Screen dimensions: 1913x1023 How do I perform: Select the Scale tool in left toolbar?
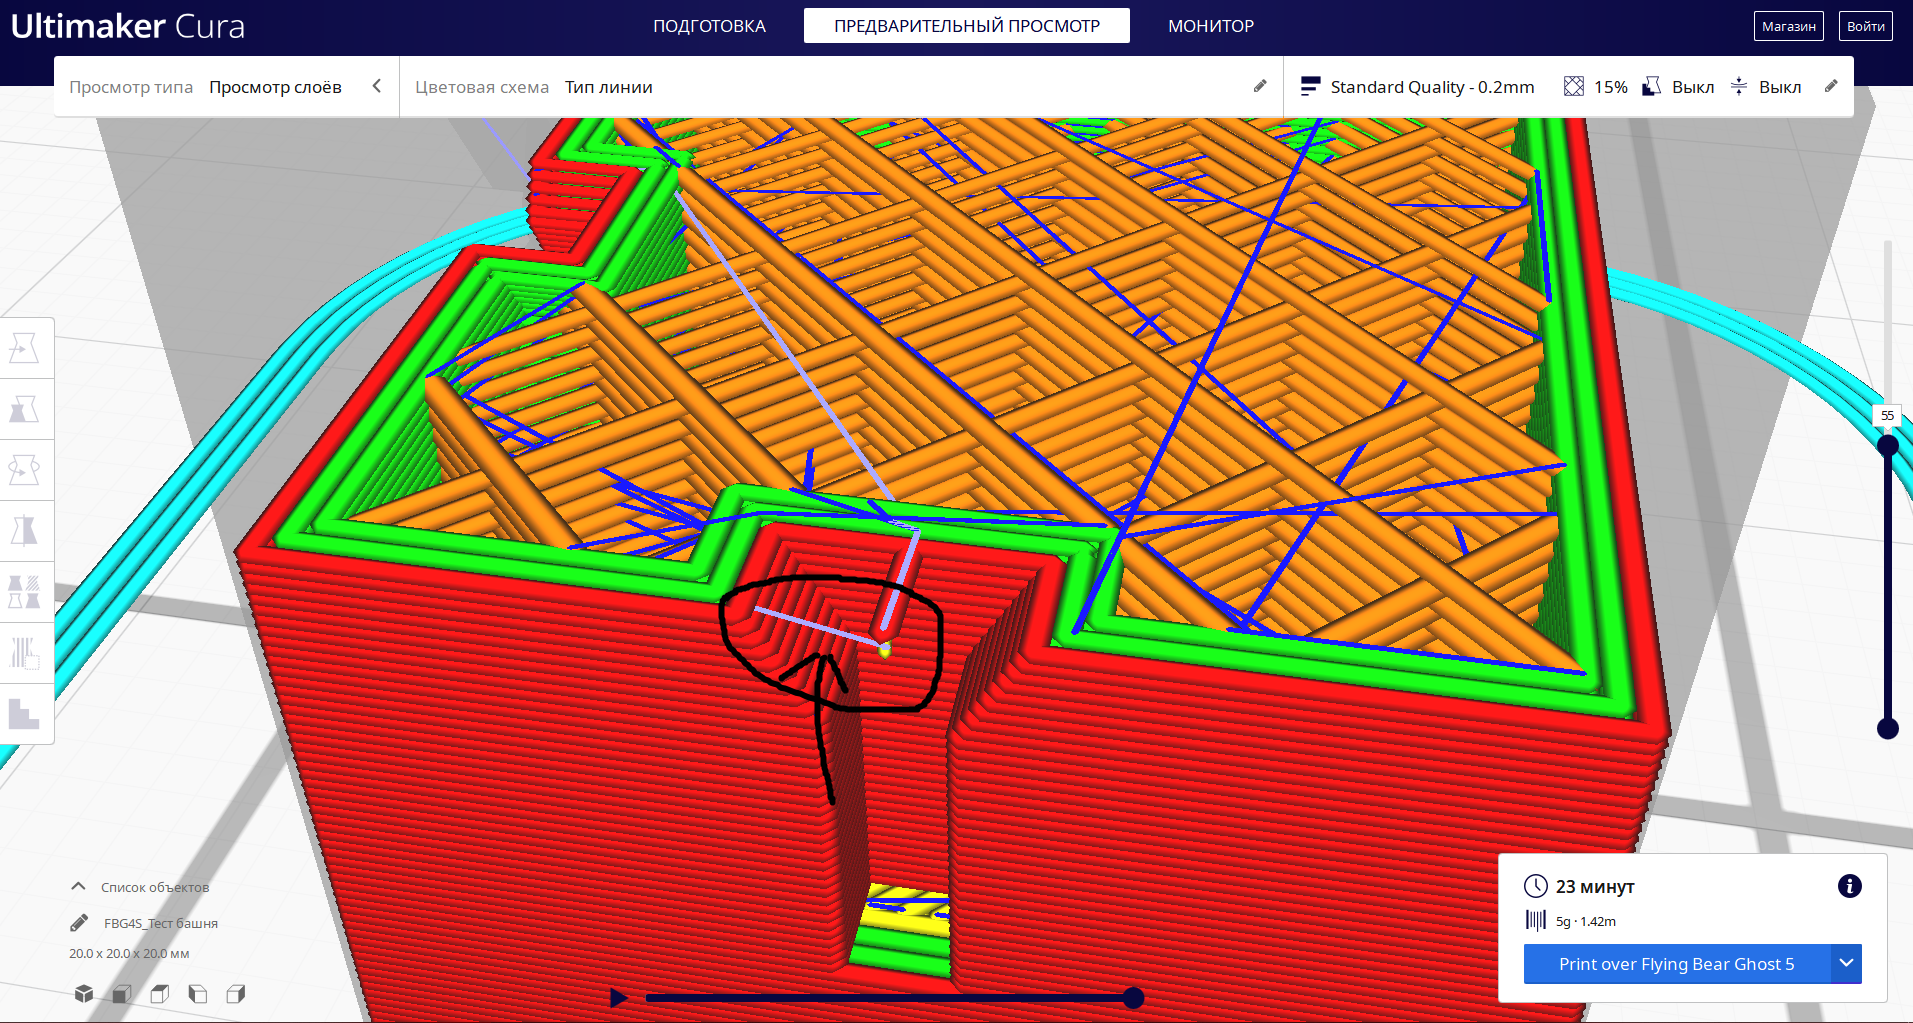pyautogui.click(x=24, y=409)
